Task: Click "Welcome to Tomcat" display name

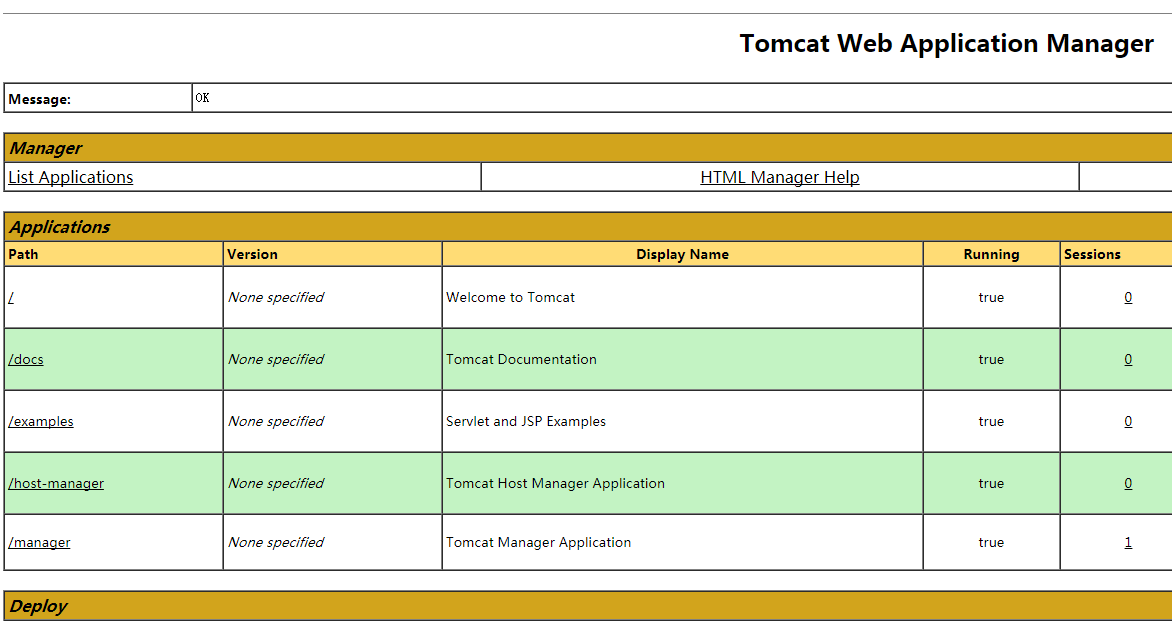Action: [511, 297]
